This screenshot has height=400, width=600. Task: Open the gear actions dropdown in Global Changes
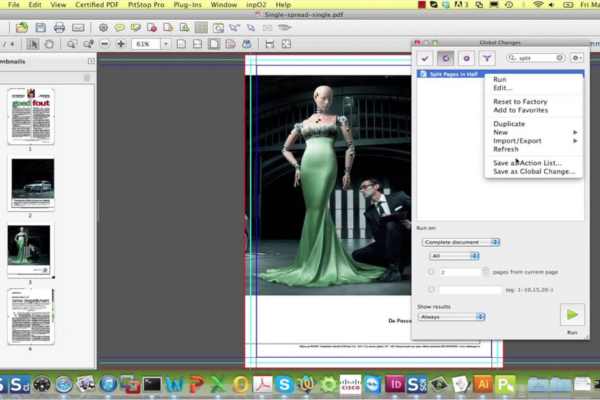coord(577,58)
